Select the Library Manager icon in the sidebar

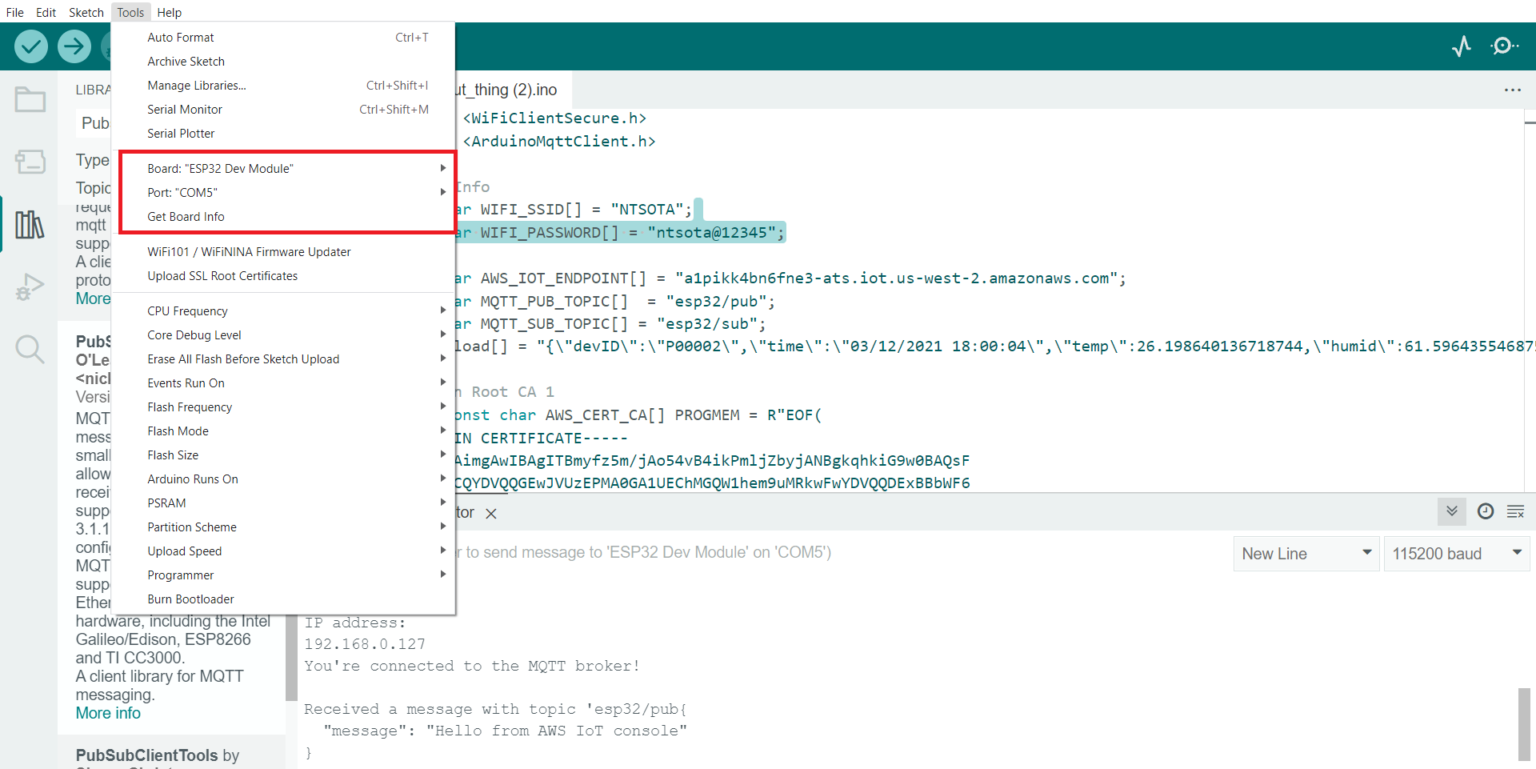coord(30,224)
